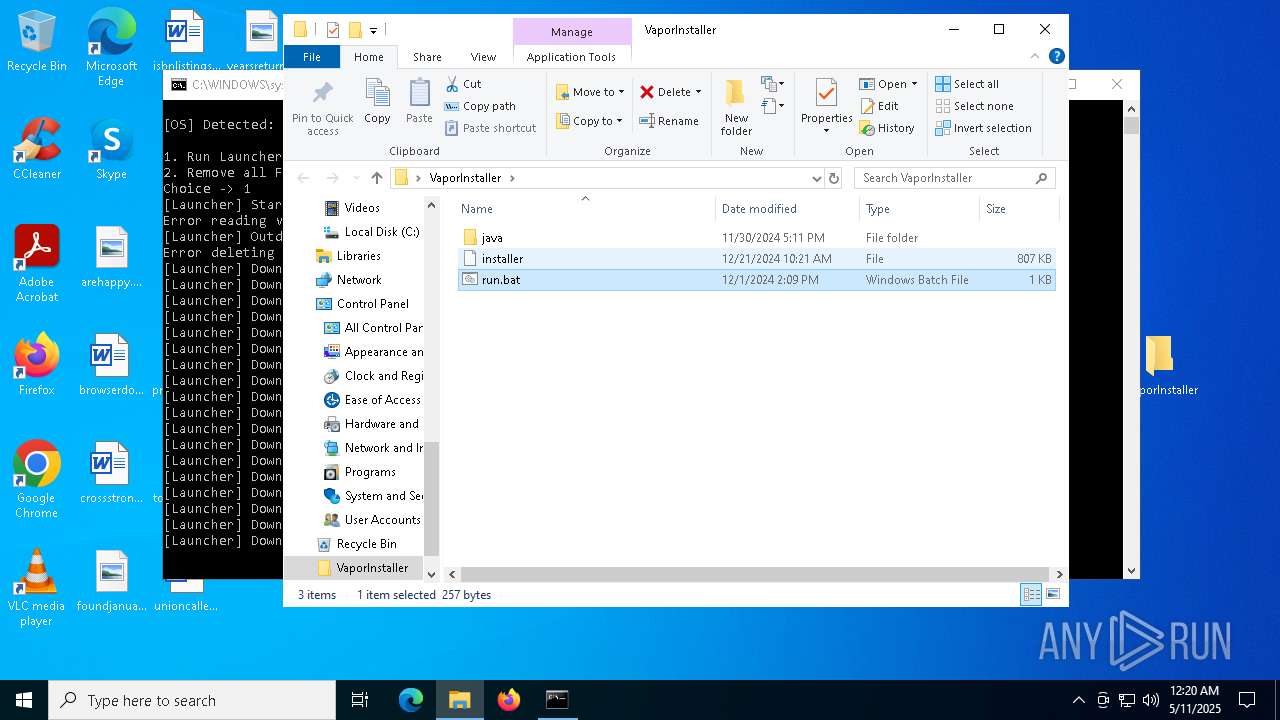This screenshot has height=720, width=1280.
Task: Sort by Size column header
Action: point(1018,209)
